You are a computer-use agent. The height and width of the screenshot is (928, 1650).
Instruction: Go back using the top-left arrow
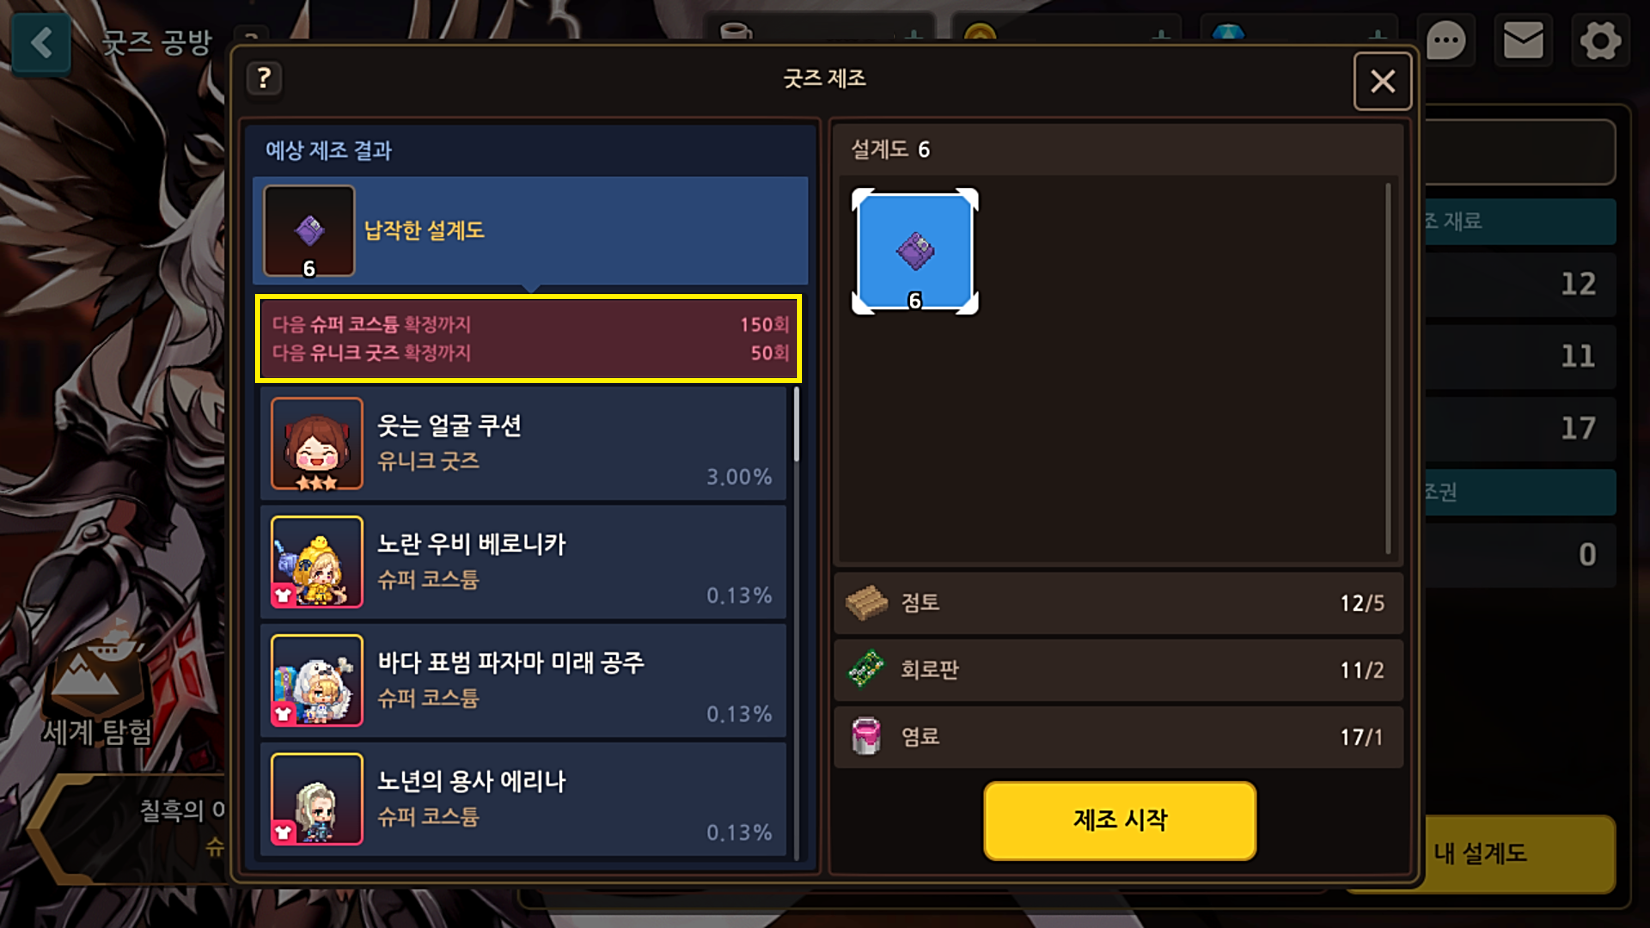[x=42, y=43]
